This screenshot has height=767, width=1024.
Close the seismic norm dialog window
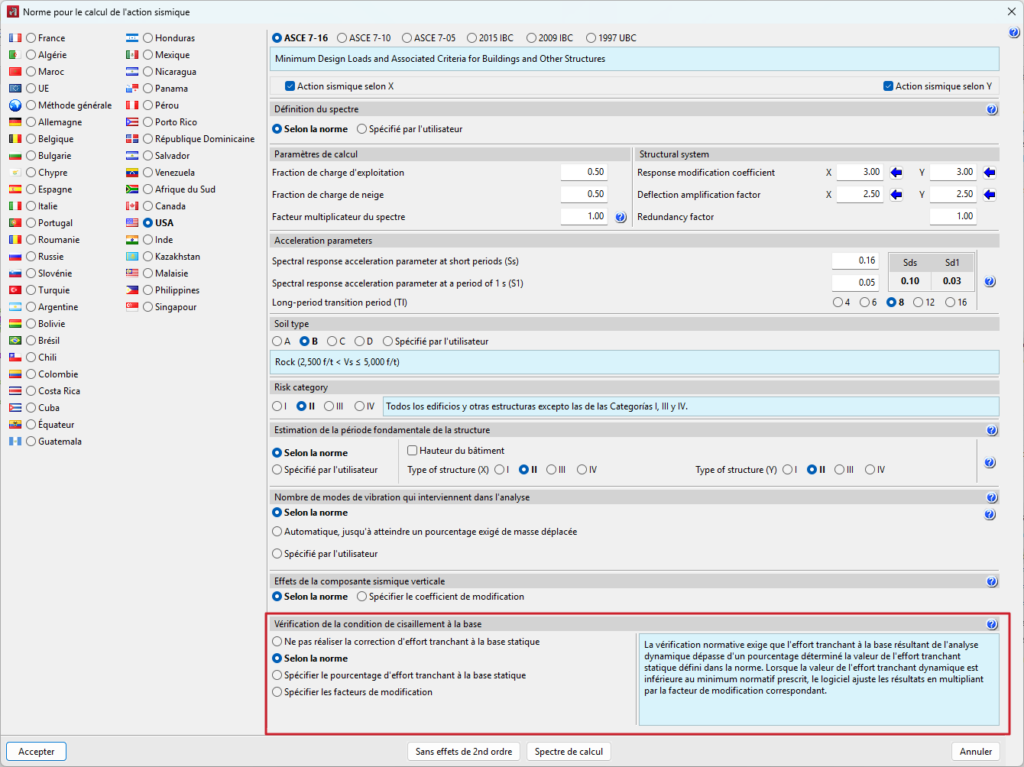click(x=1011, y=12)
